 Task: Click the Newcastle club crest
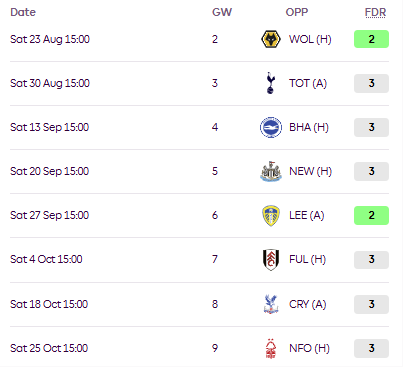coord(271,171)
